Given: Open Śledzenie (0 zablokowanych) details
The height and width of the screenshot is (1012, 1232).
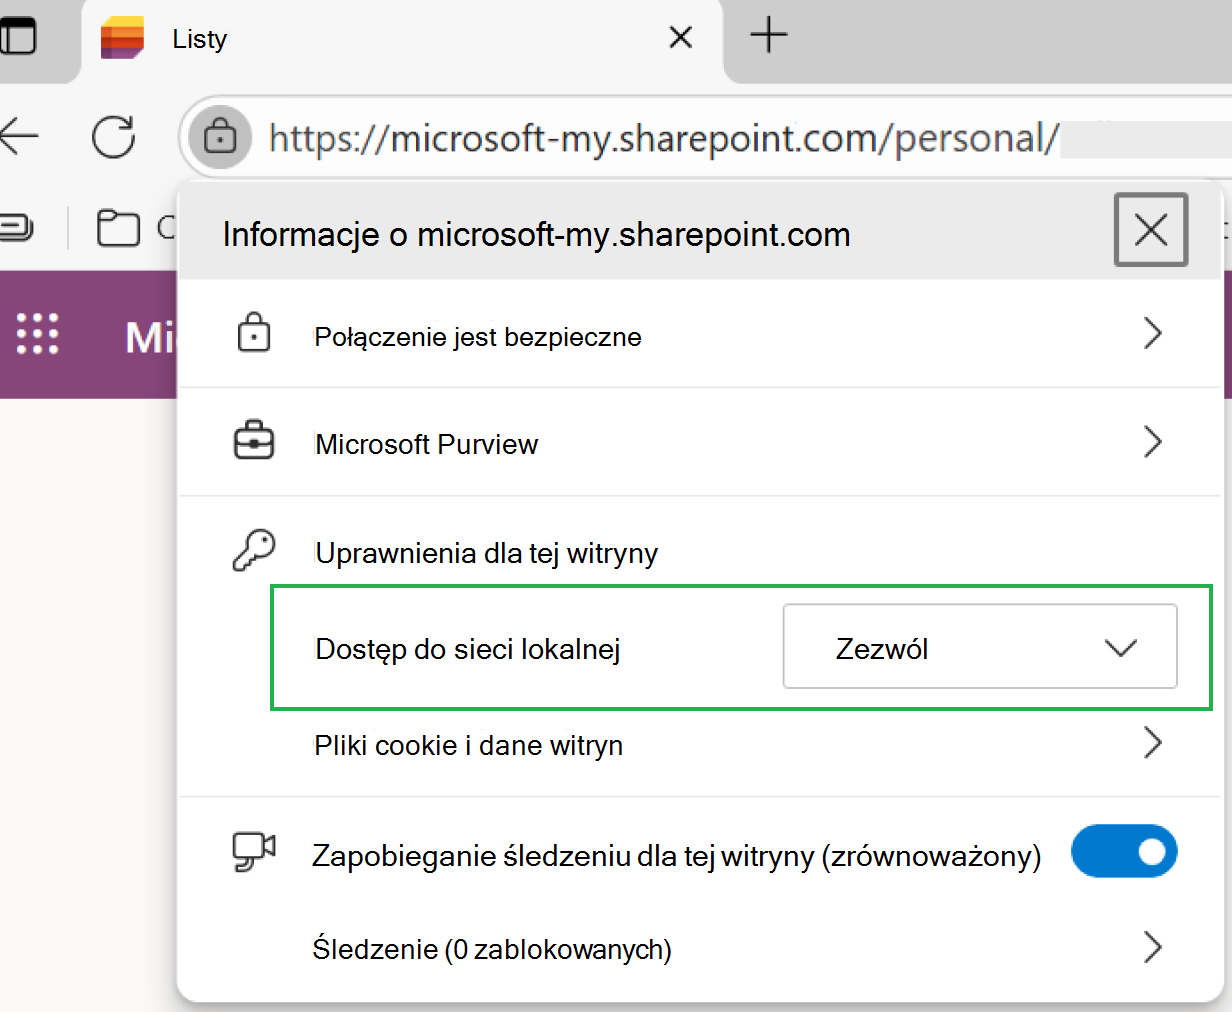Looking at the screenshot, I should point(700,948).
